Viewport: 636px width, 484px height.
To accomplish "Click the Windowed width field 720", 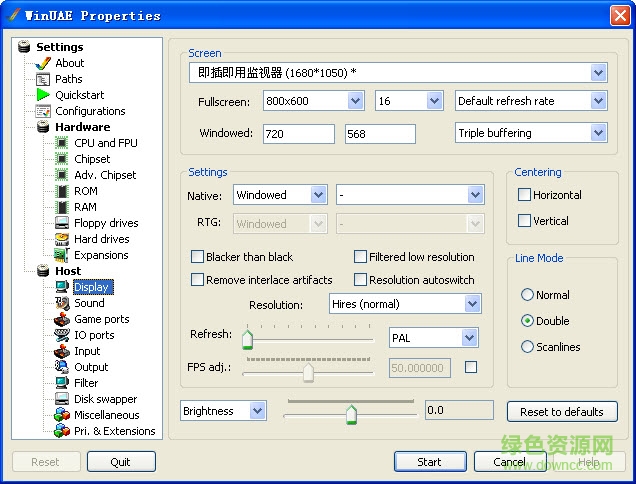I will tap(299, 134).
